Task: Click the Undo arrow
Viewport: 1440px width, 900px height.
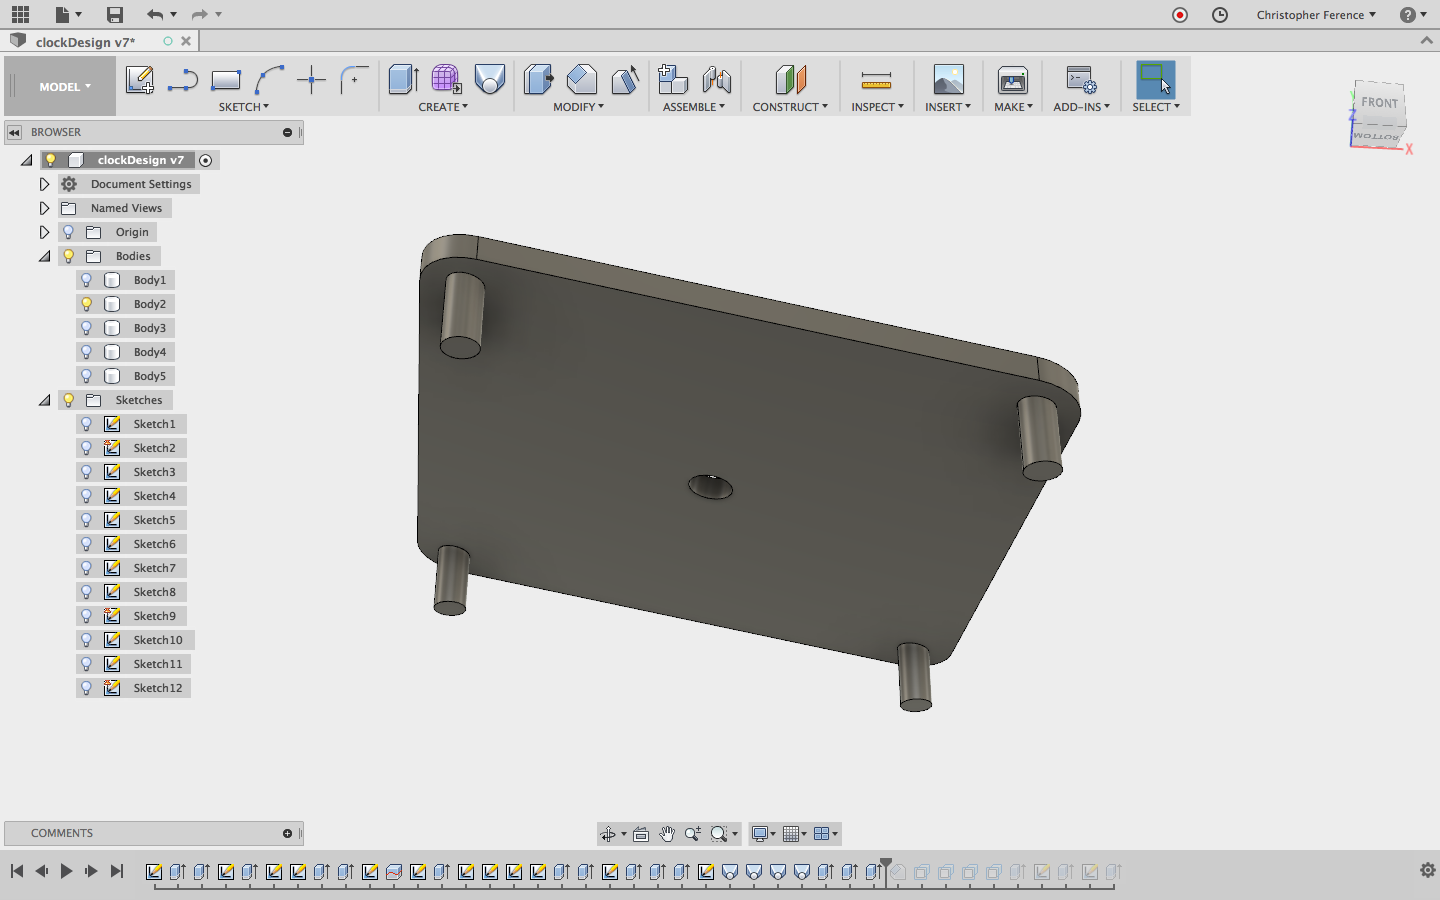Action: 154,14
